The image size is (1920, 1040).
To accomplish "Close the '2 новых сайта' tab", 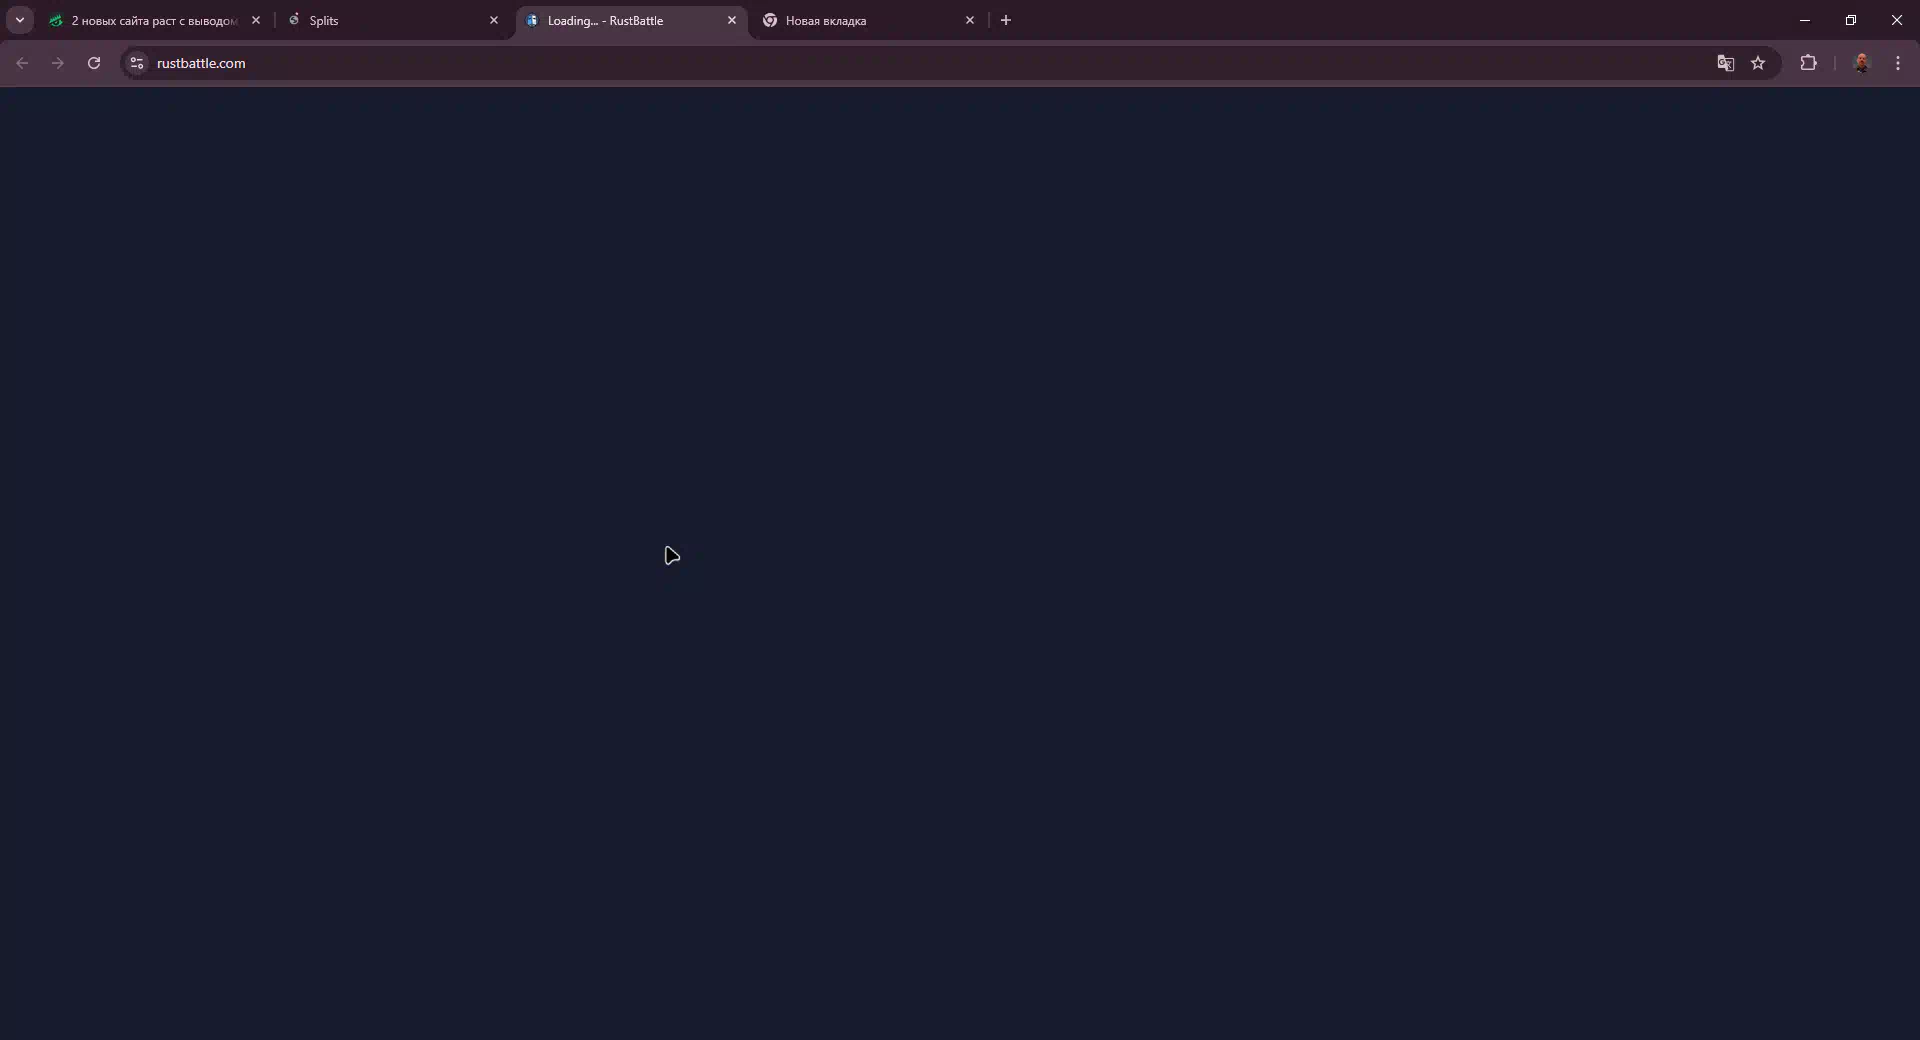I will point(256,20).
